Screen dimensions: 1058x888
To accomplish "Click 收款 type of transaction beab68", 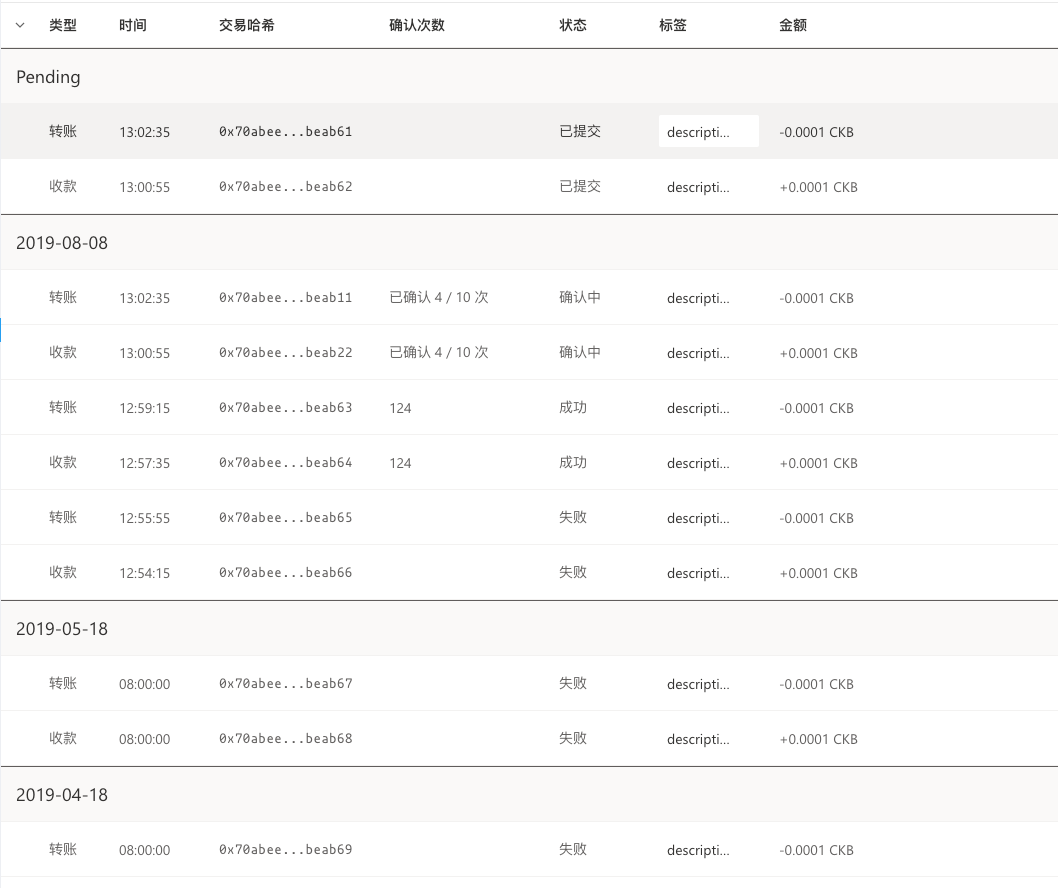I will coord(63,739).
